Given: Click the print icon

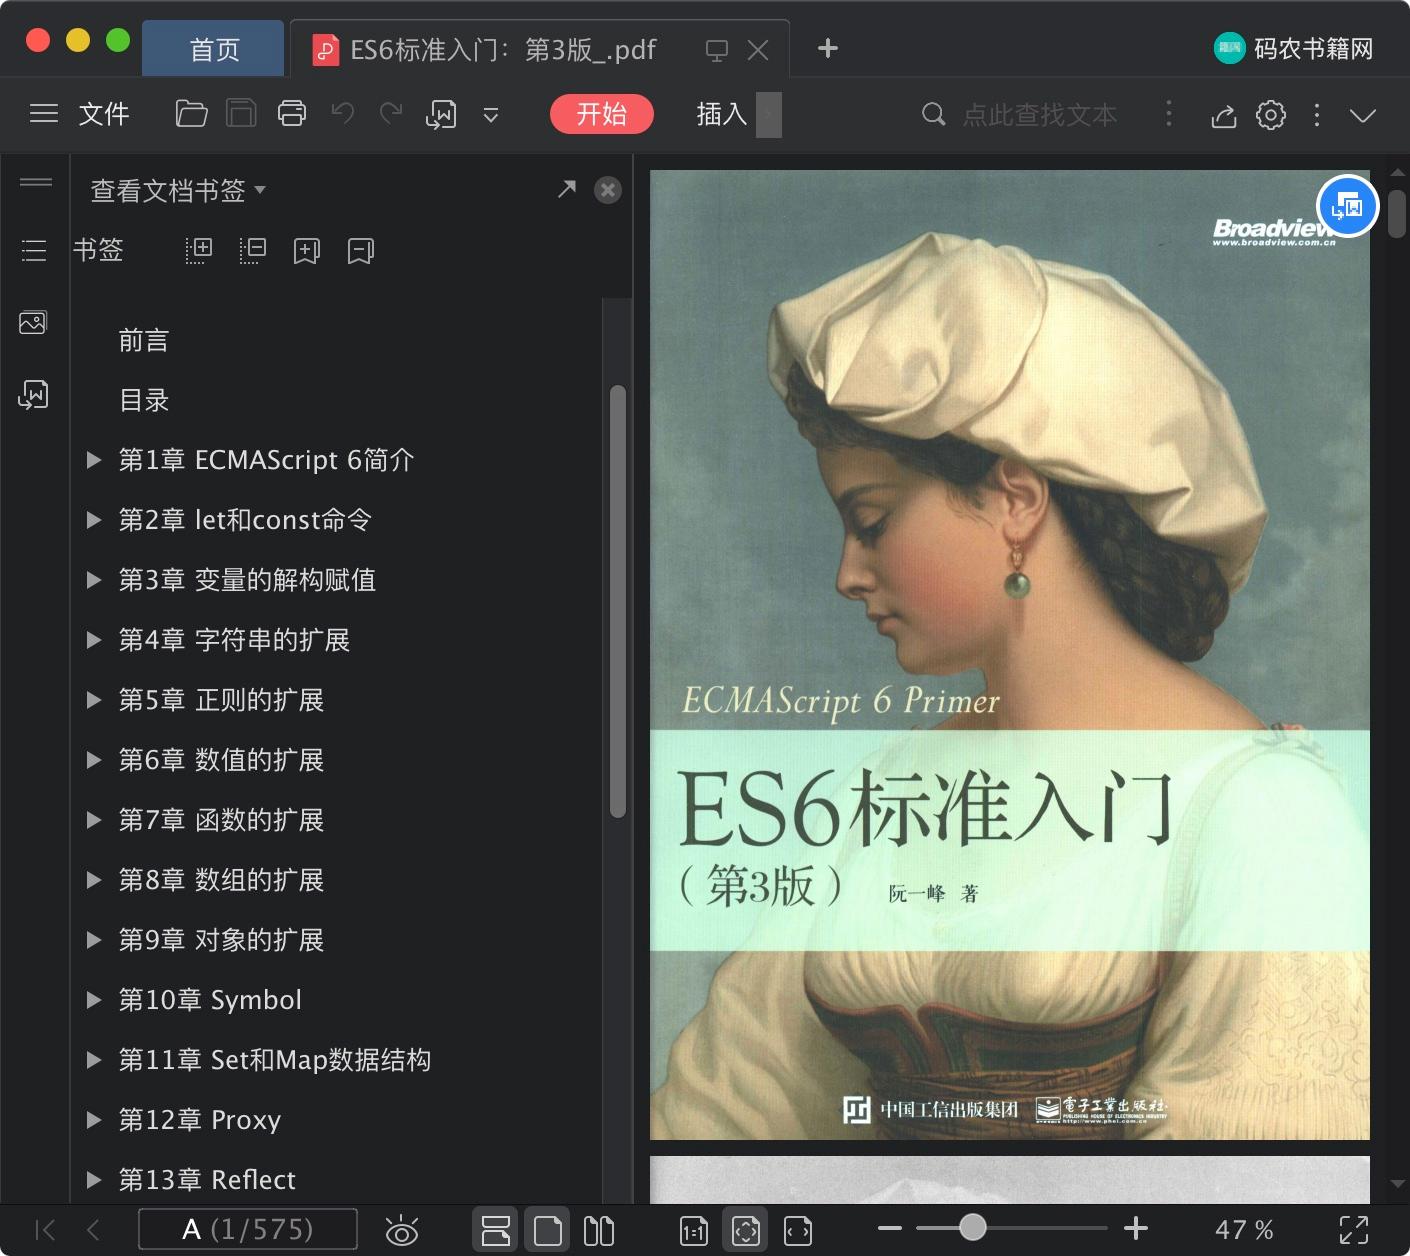Looking at the screenshot, I should point(292,114).
